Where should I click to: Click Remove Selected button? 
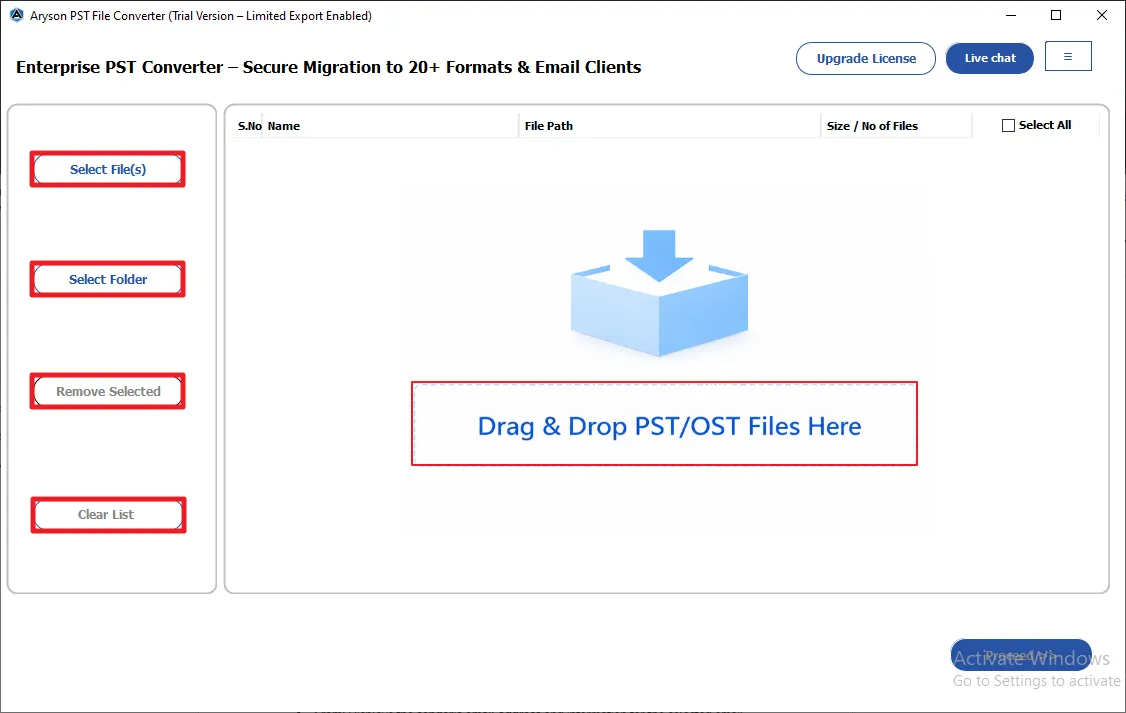pyautogui.click(x=108, y=391)
